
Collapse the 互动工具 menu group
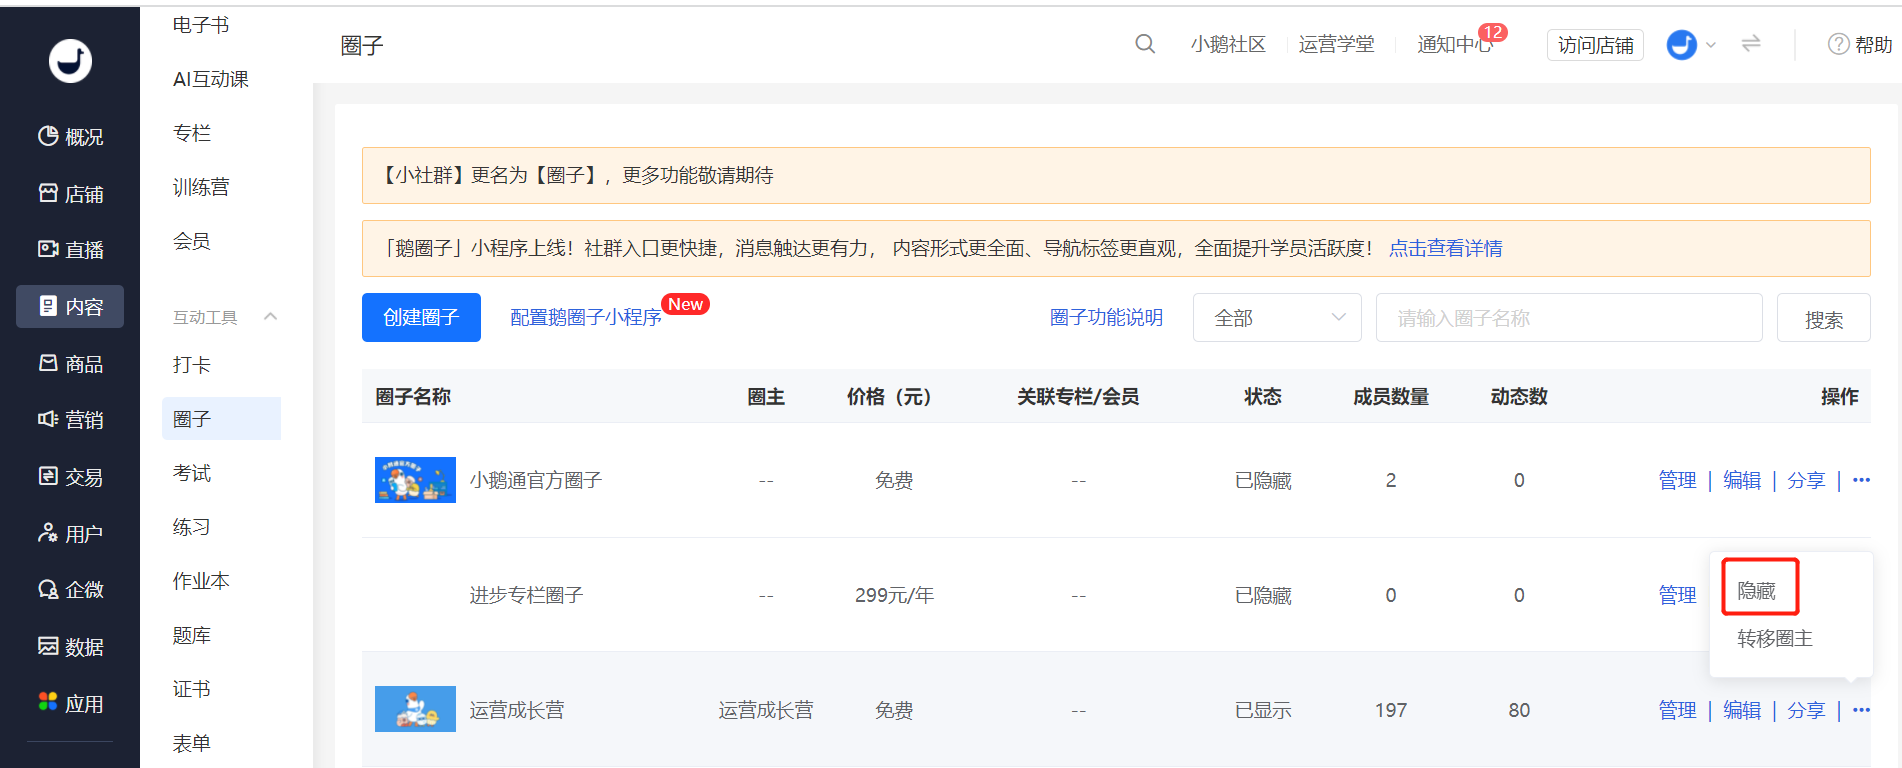[x=270, y=317]
